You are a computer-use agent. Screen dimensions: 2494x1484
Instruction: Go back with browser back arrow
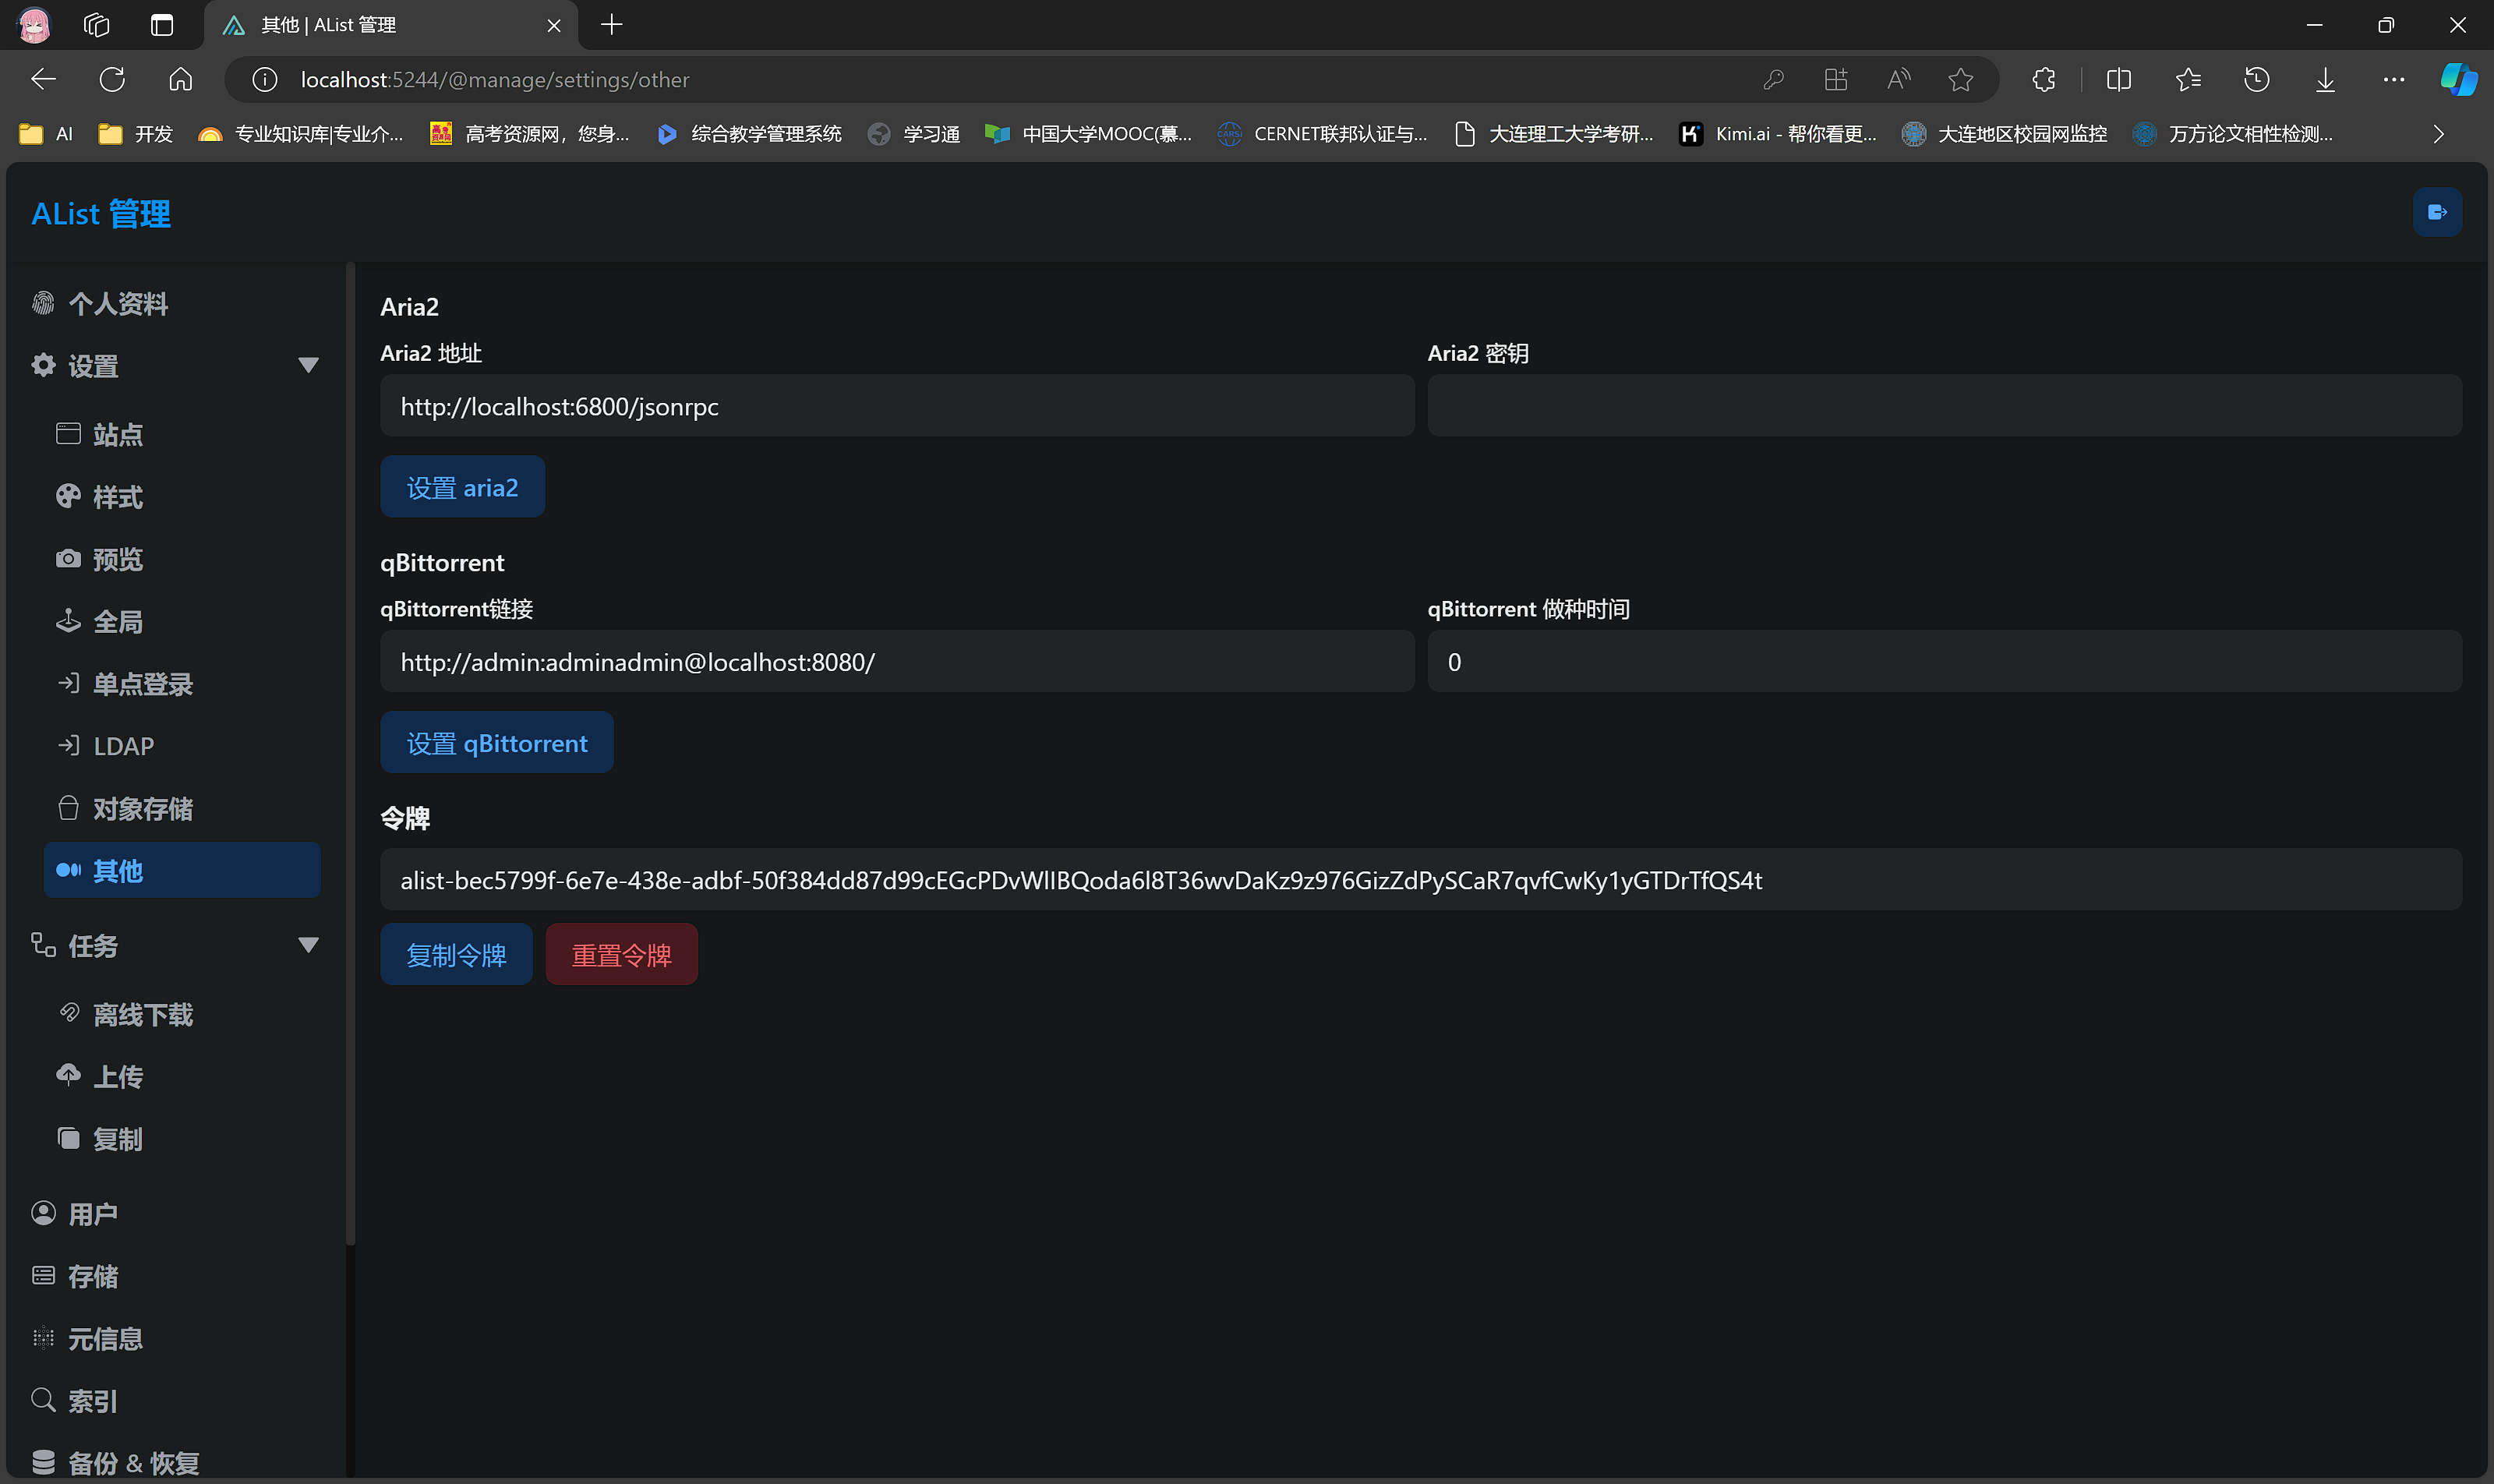pyautogui.click(x=43, y=79)
